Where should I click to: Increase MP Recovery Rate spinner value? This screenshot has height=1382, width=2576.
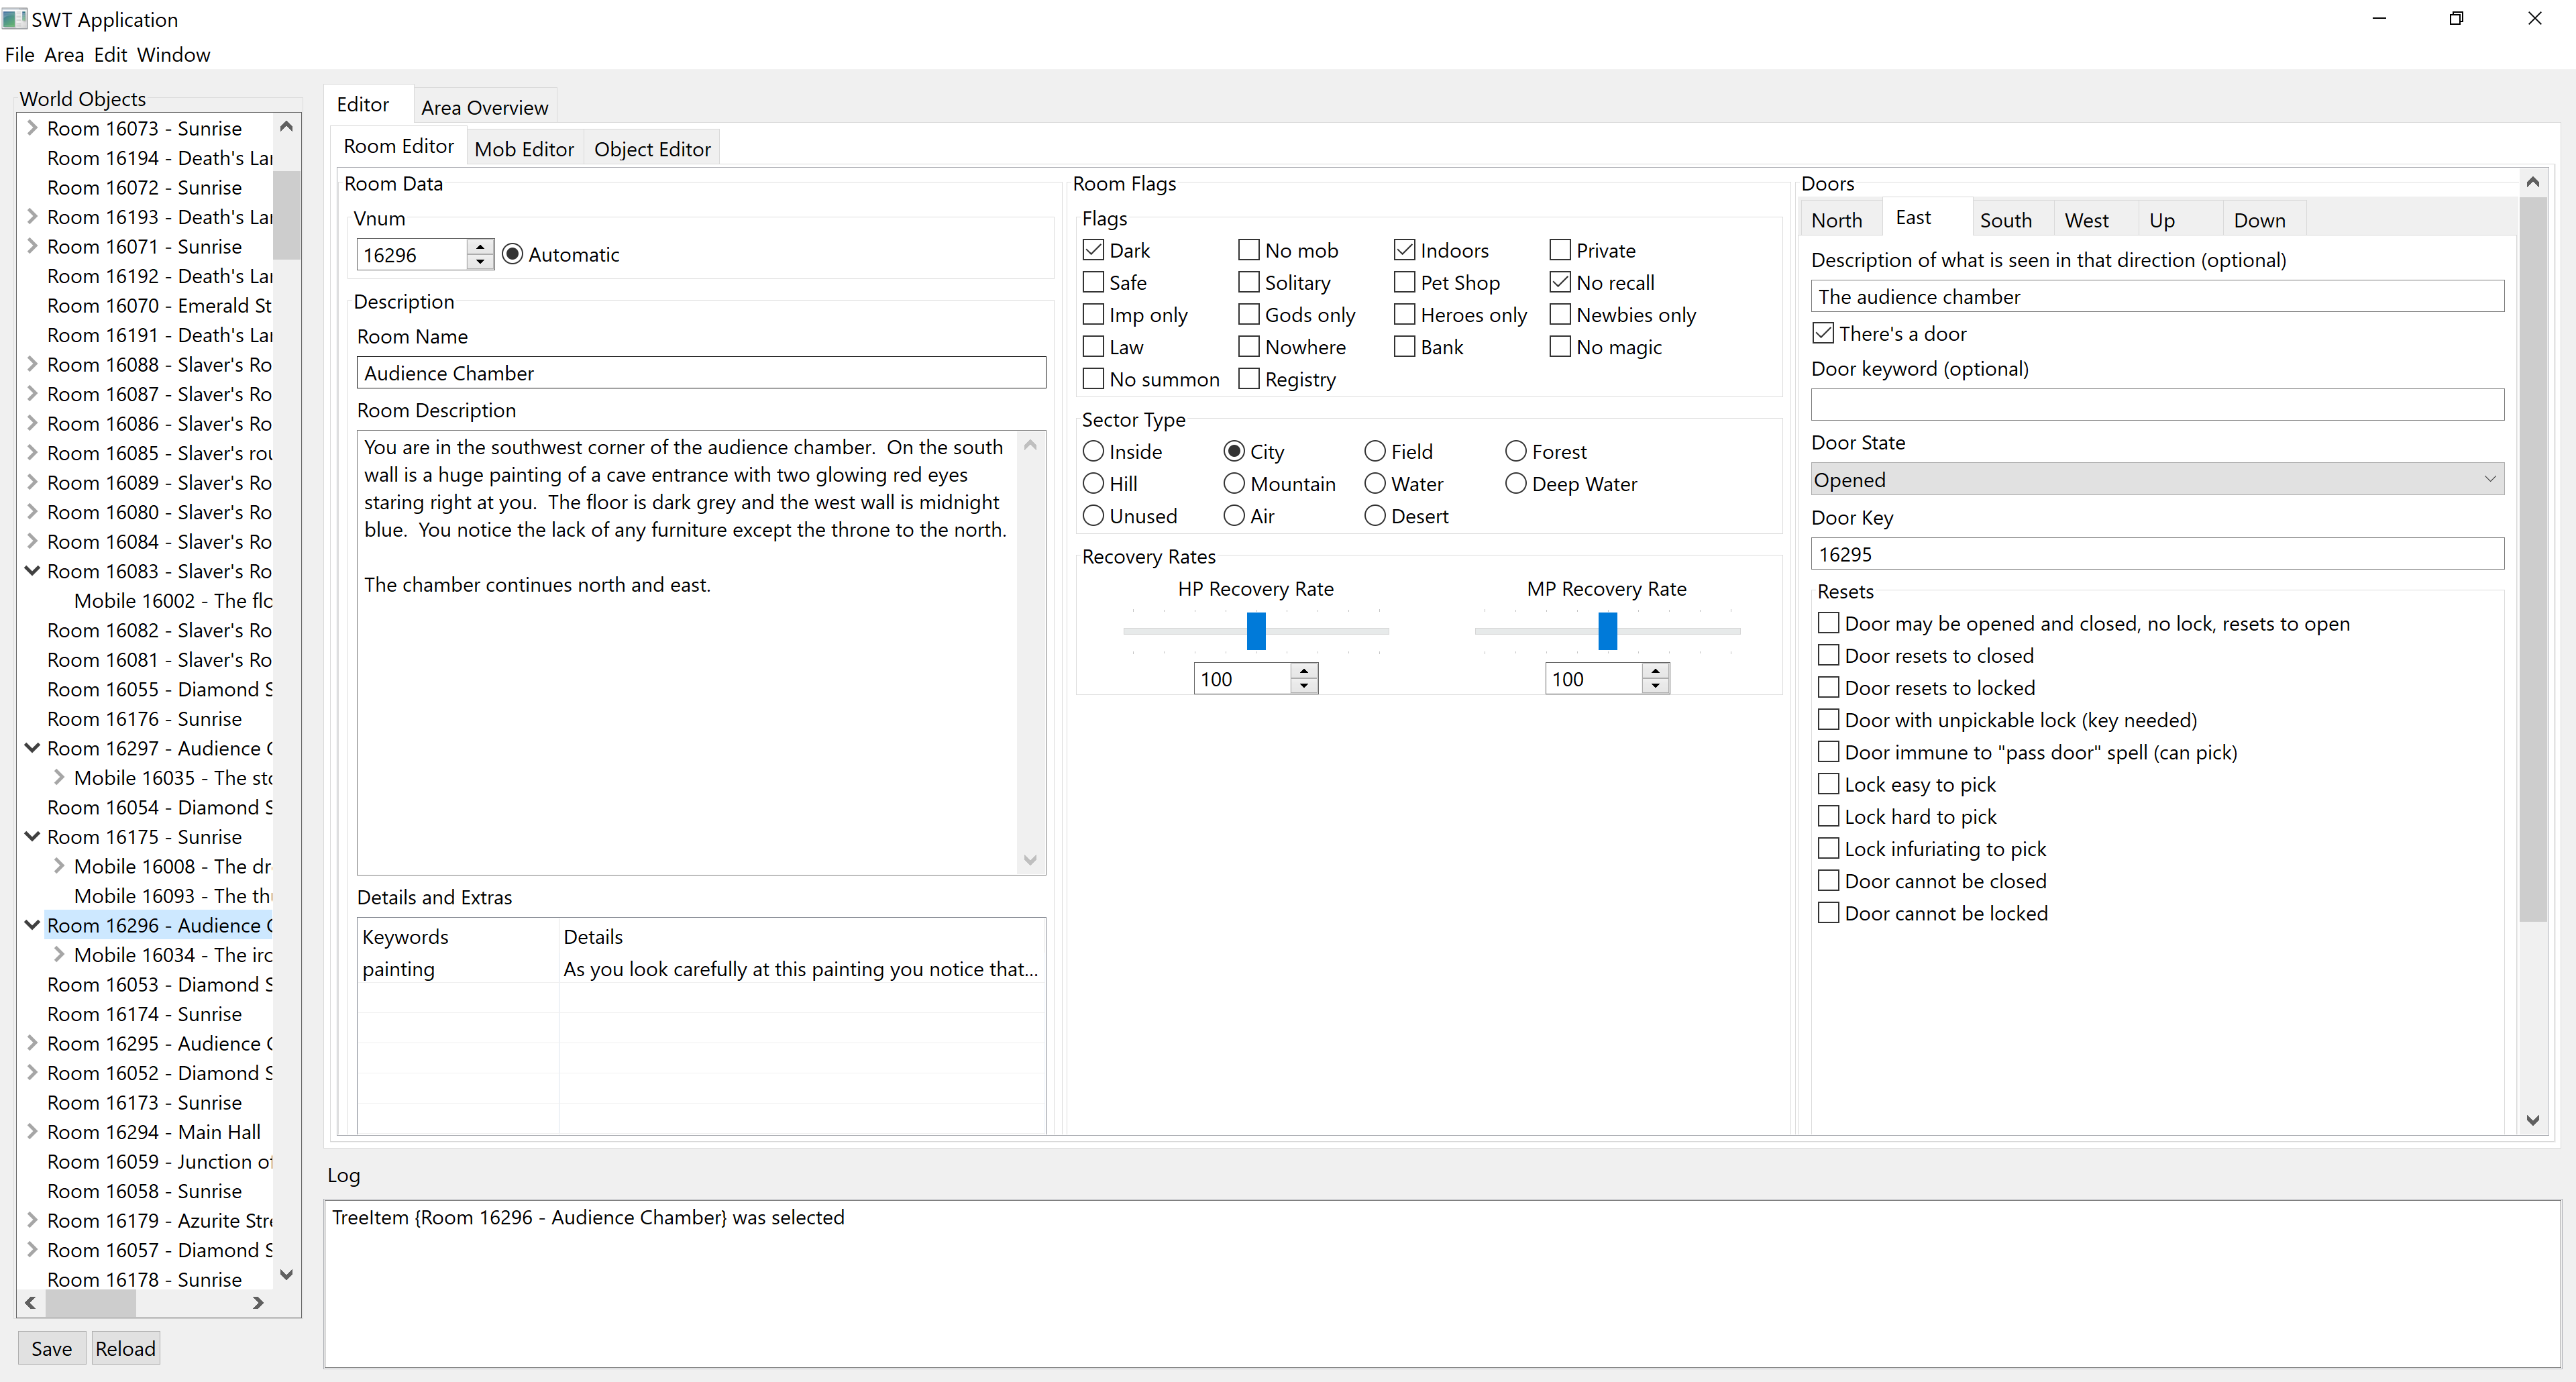click(x=1655, y=670)
